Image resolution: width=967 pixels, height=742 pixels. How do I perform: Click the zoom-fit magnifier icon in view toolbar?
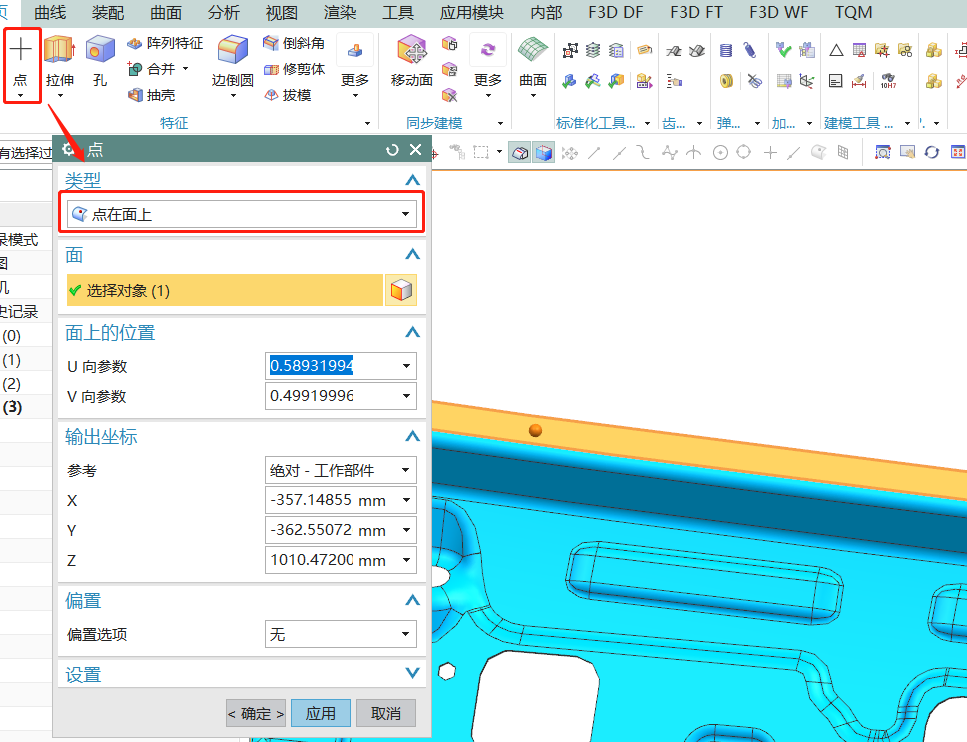[x=883, y=152]
